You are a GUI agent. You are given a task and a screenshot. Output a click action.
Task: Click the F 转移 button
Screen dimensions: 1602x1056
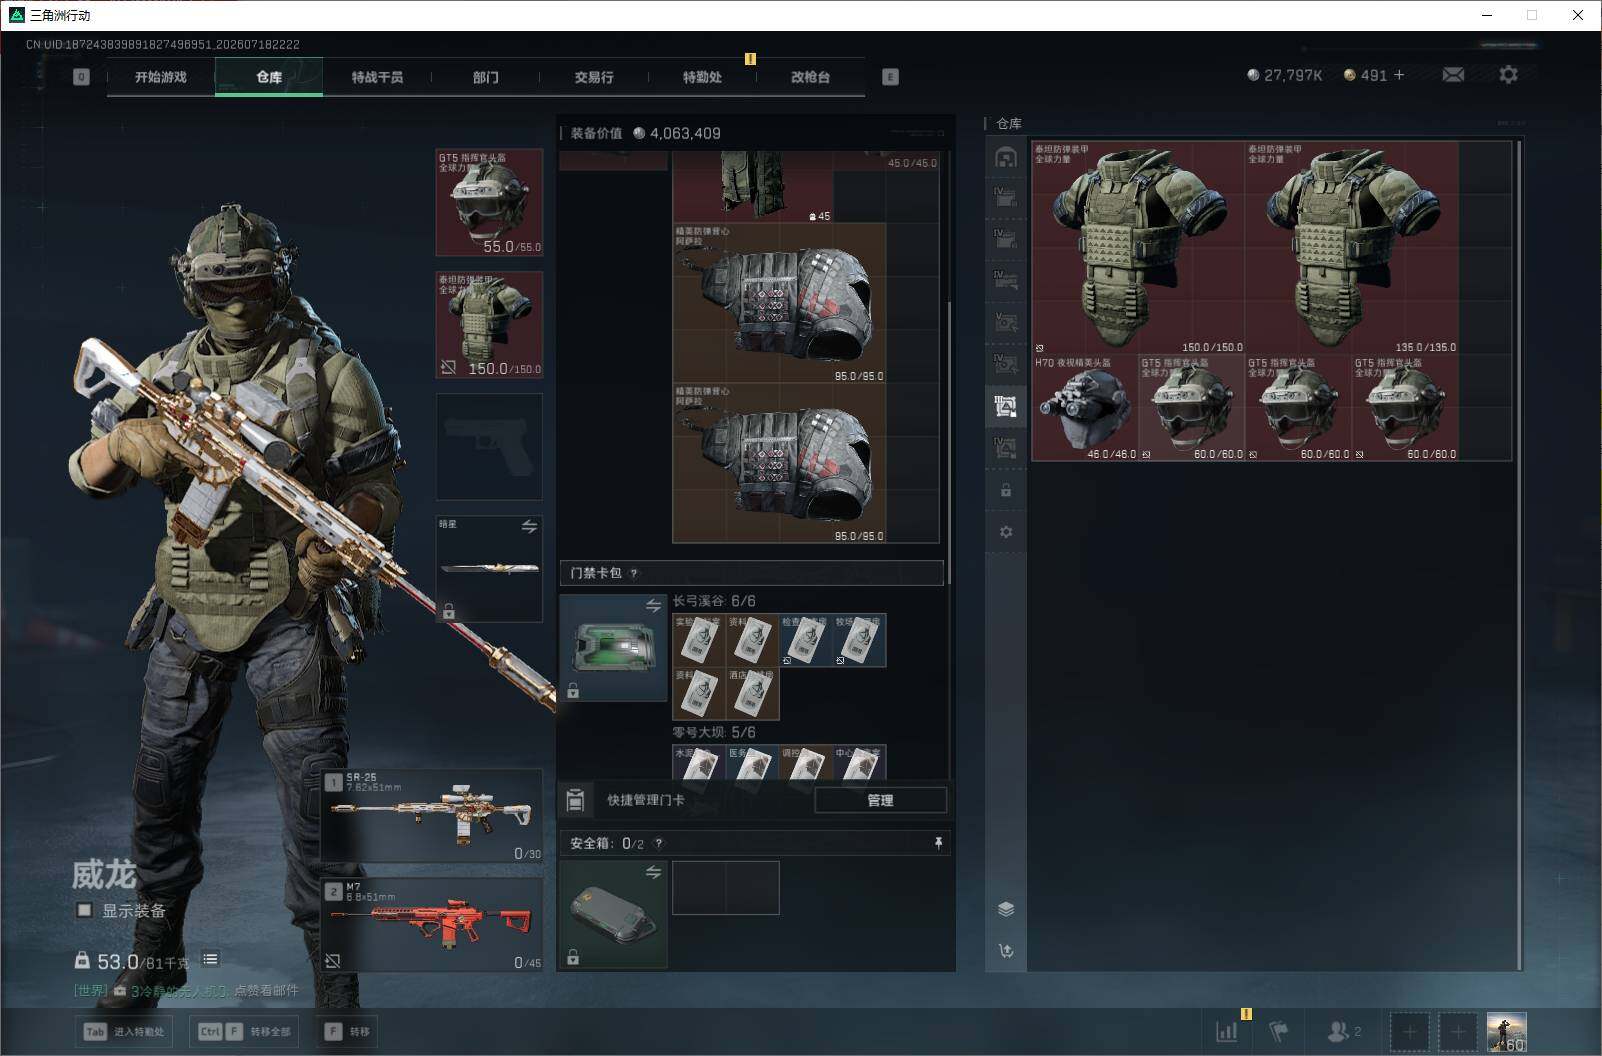(x=347, y=1032)
